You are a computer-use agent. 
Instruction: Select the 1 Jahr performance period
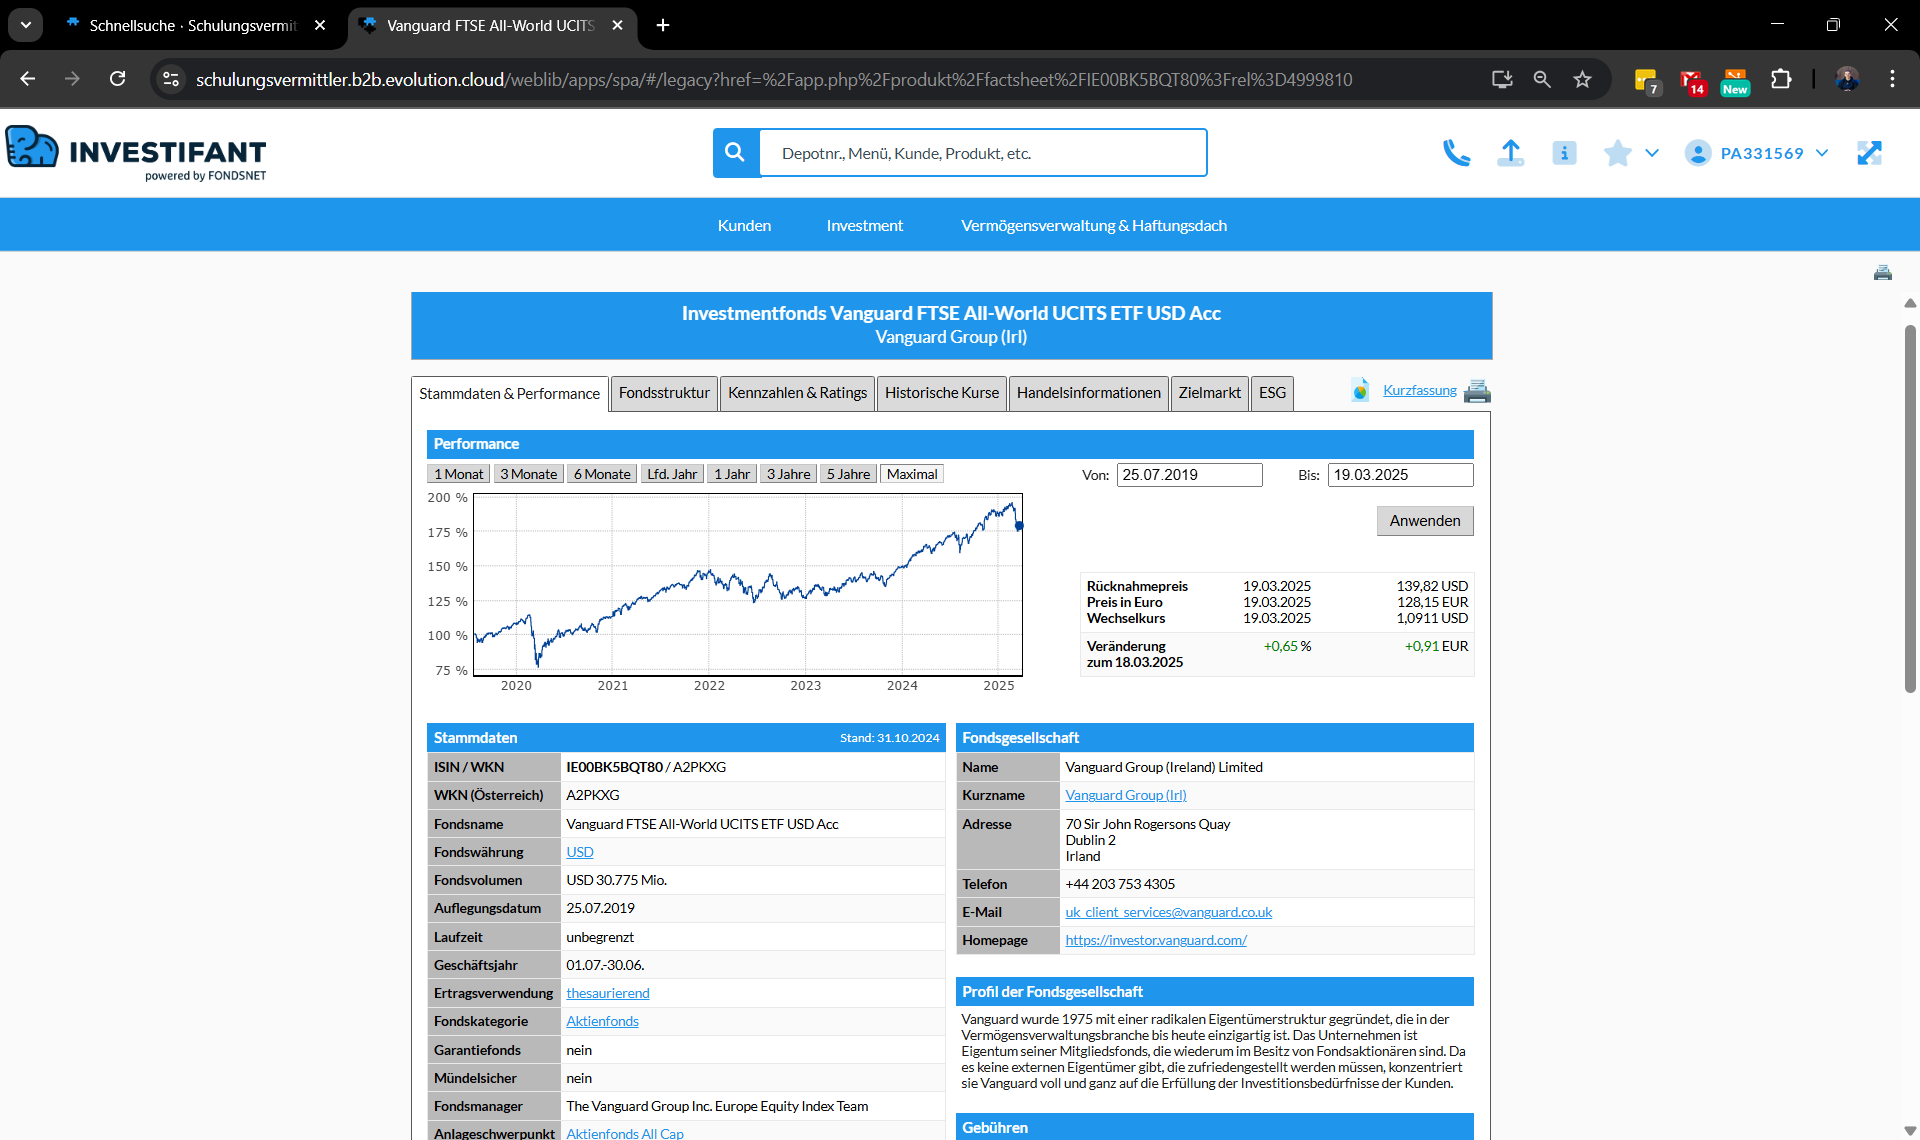pos(731,473)
